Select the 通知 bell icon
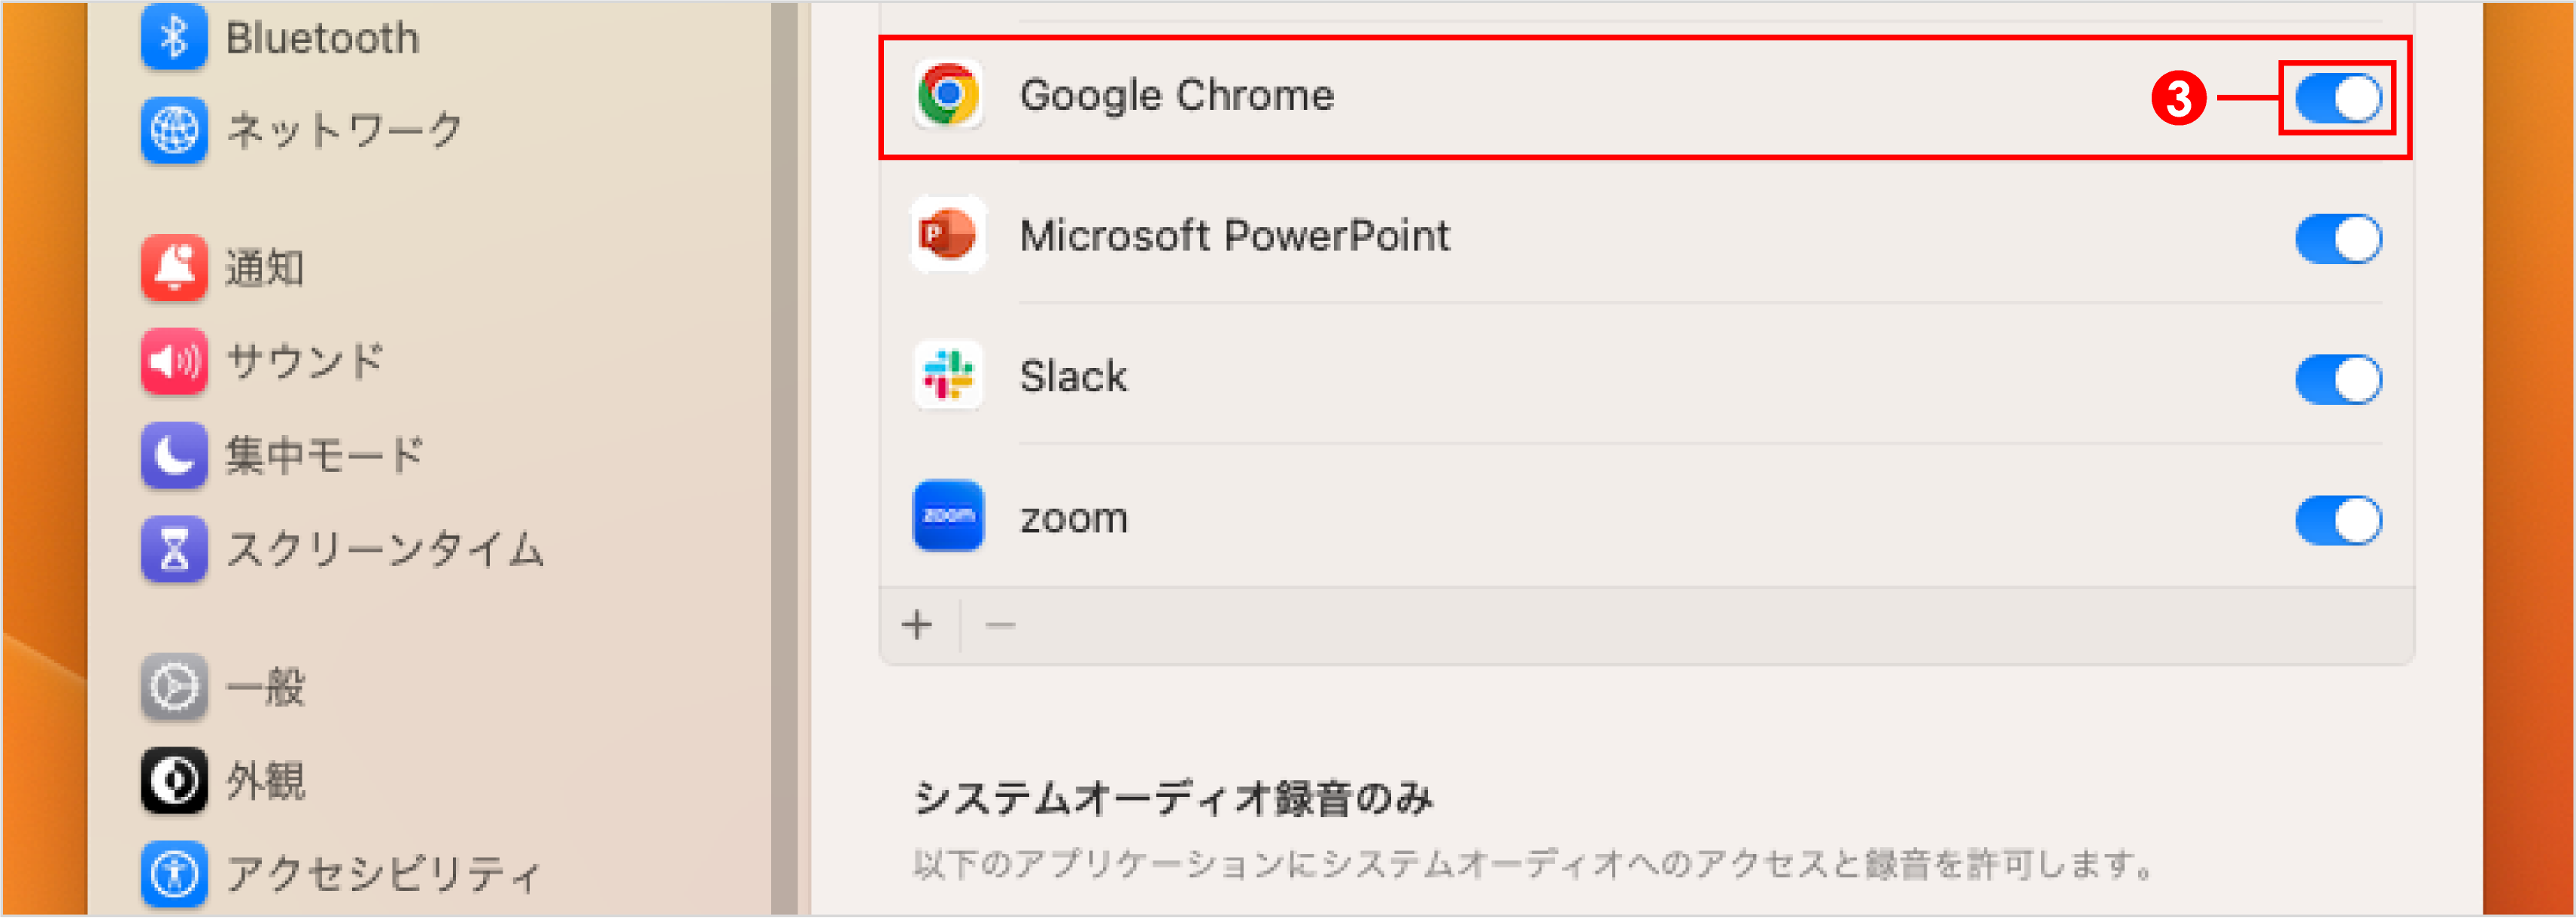Image resolution: width=2576 pixels, height=918 pixels. (174, 267)
